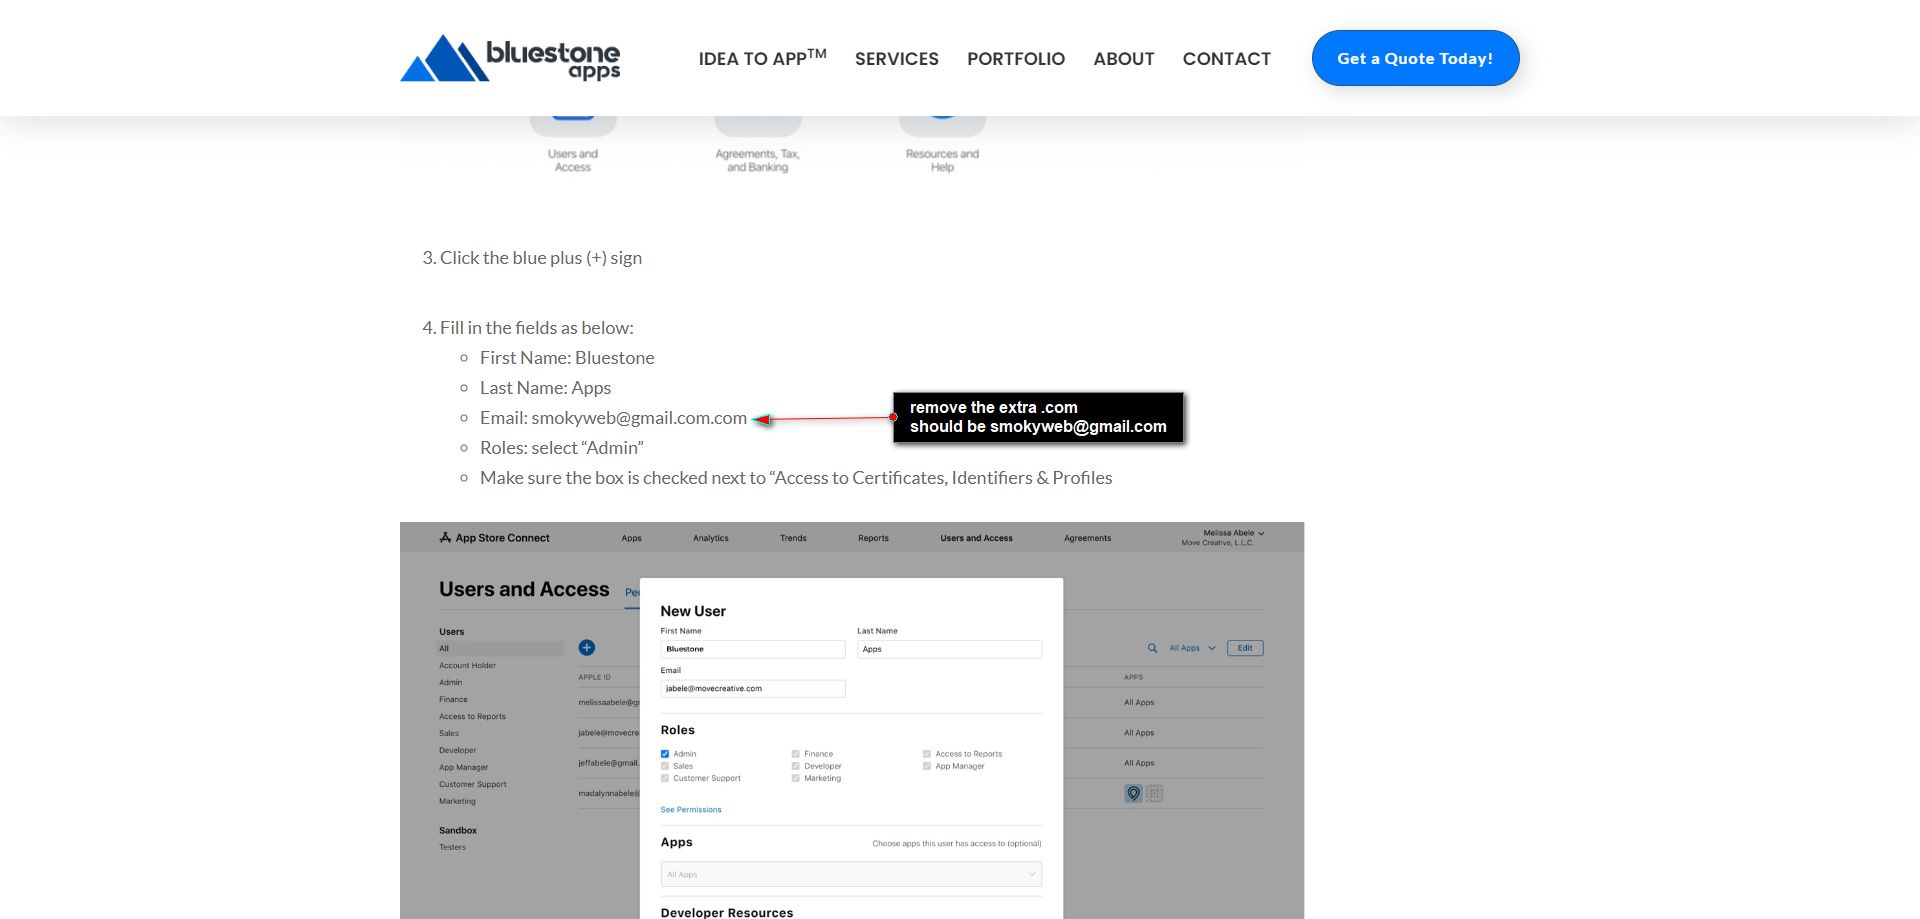Select App Manager in the Users sidebar

click(464, 768)
